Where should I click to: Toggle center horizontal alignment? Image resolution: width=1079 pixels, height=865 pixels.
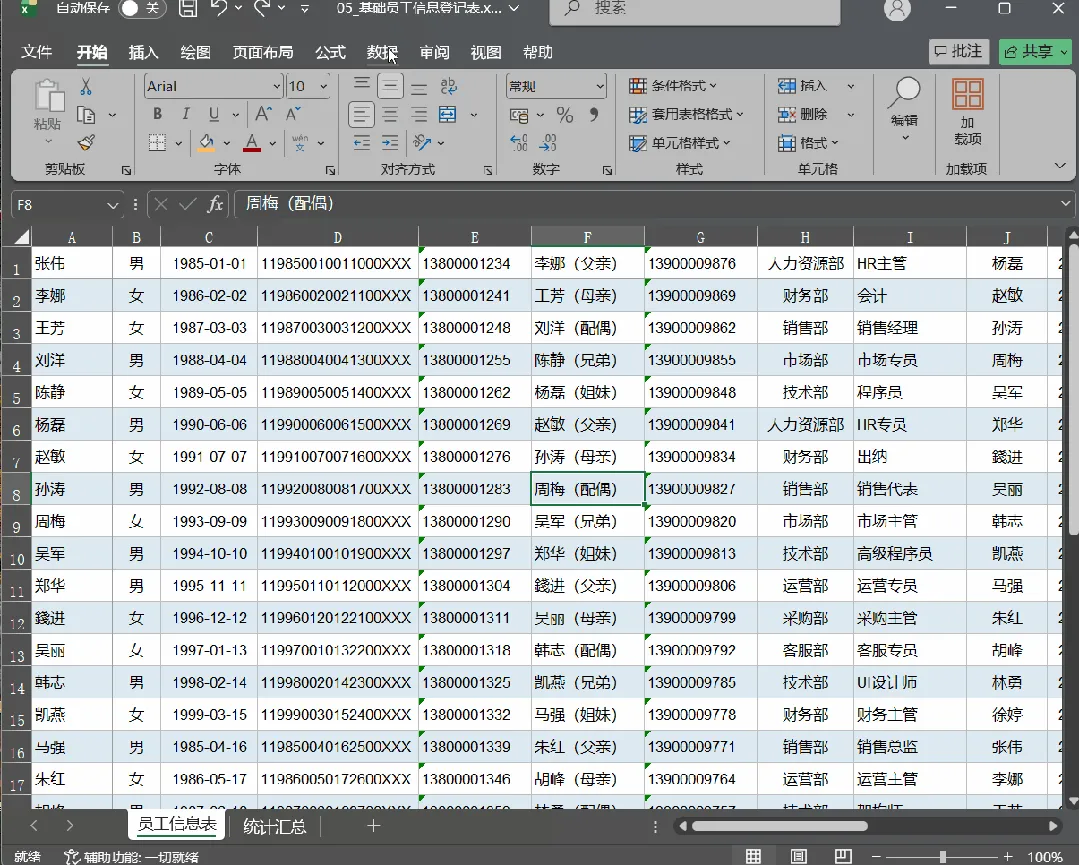click(x=390, y=115)
